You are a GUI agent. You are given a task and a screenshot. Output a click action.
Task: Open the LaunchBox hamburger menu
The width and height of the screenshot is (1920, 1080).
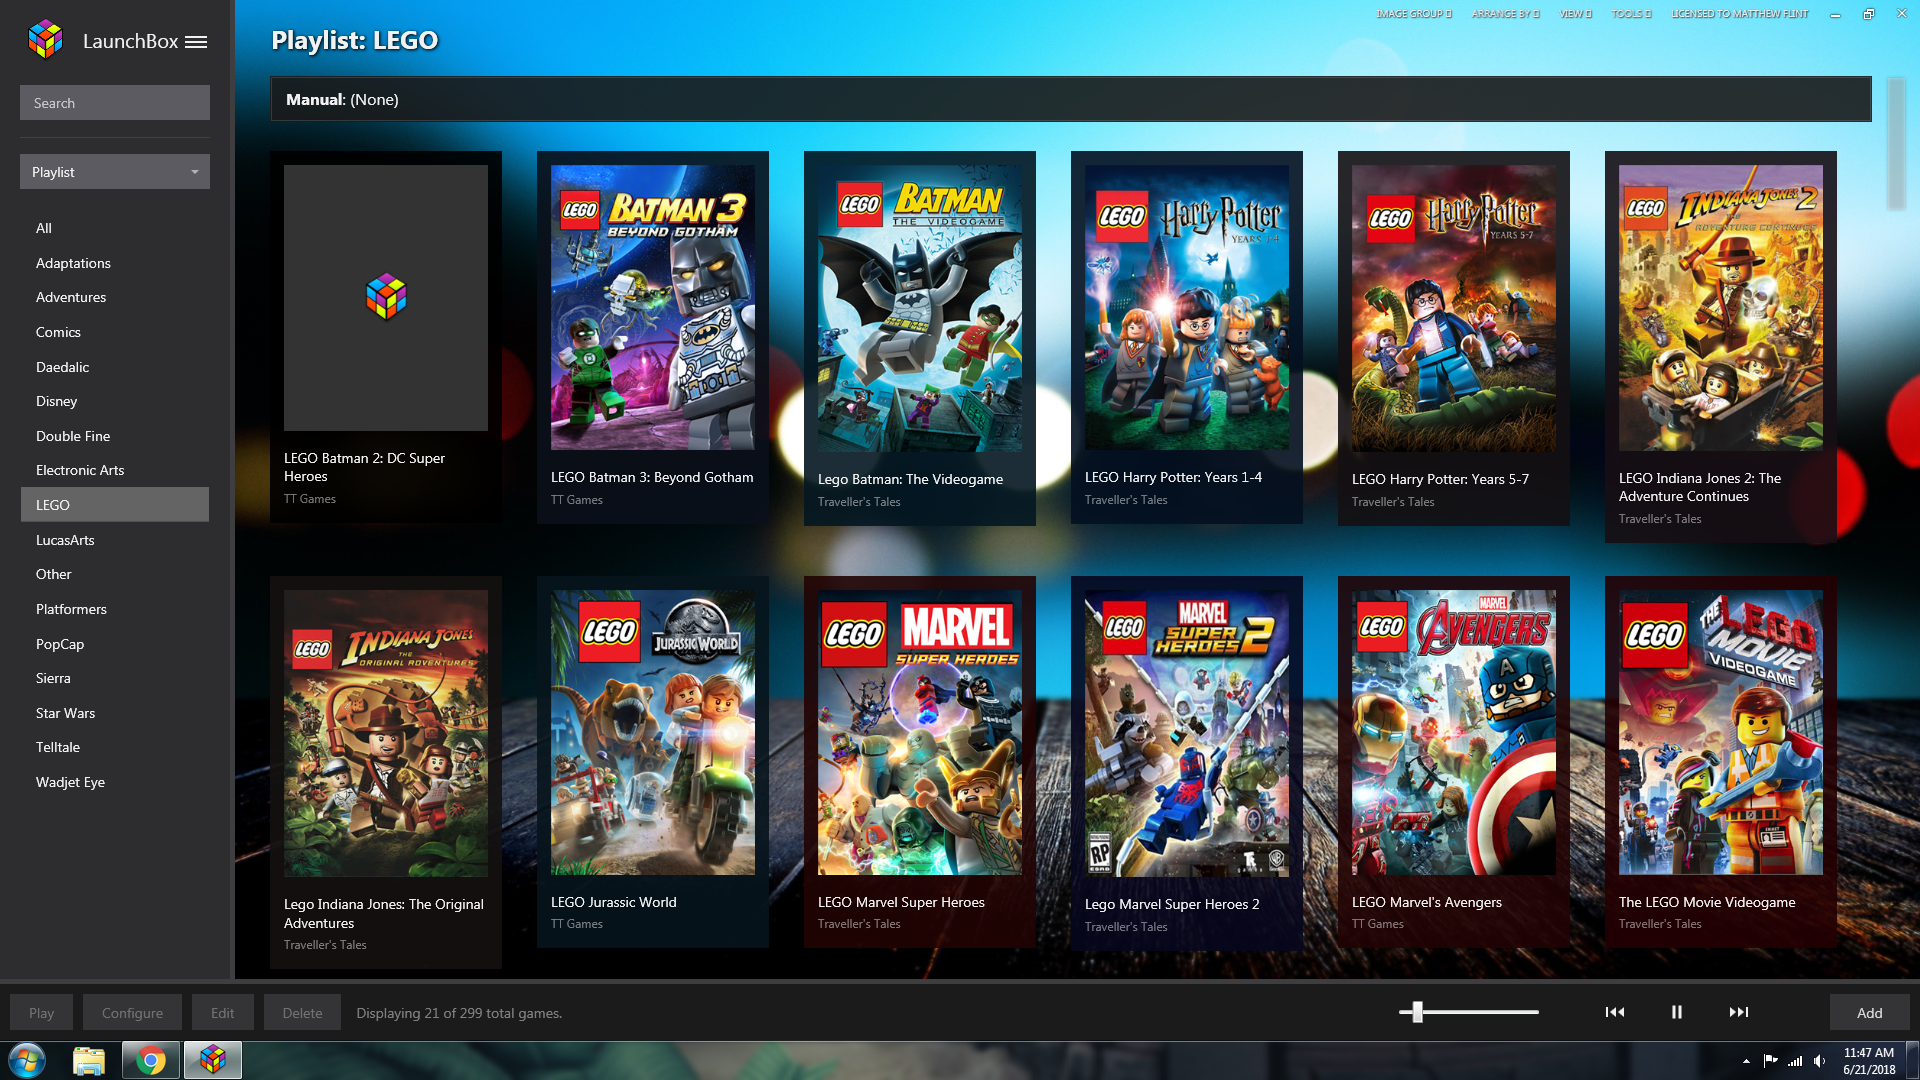tap(196, 42)
